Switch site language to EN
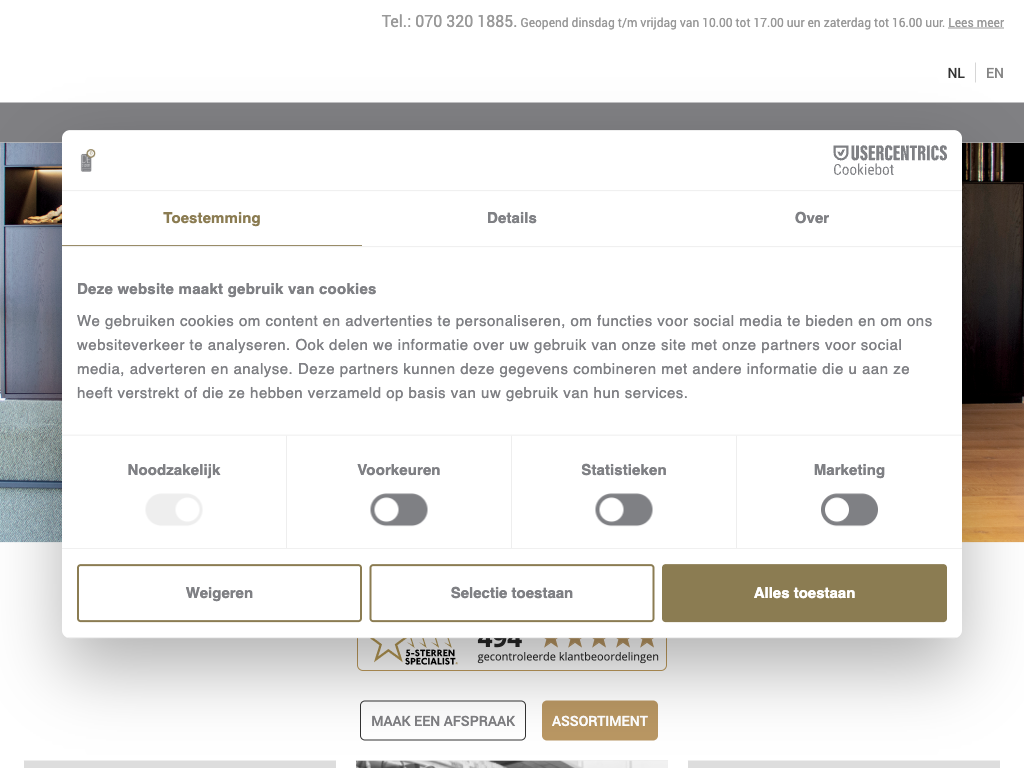Image resolution: width=1024 pixels, height=768 pixels. pos(994,73)
